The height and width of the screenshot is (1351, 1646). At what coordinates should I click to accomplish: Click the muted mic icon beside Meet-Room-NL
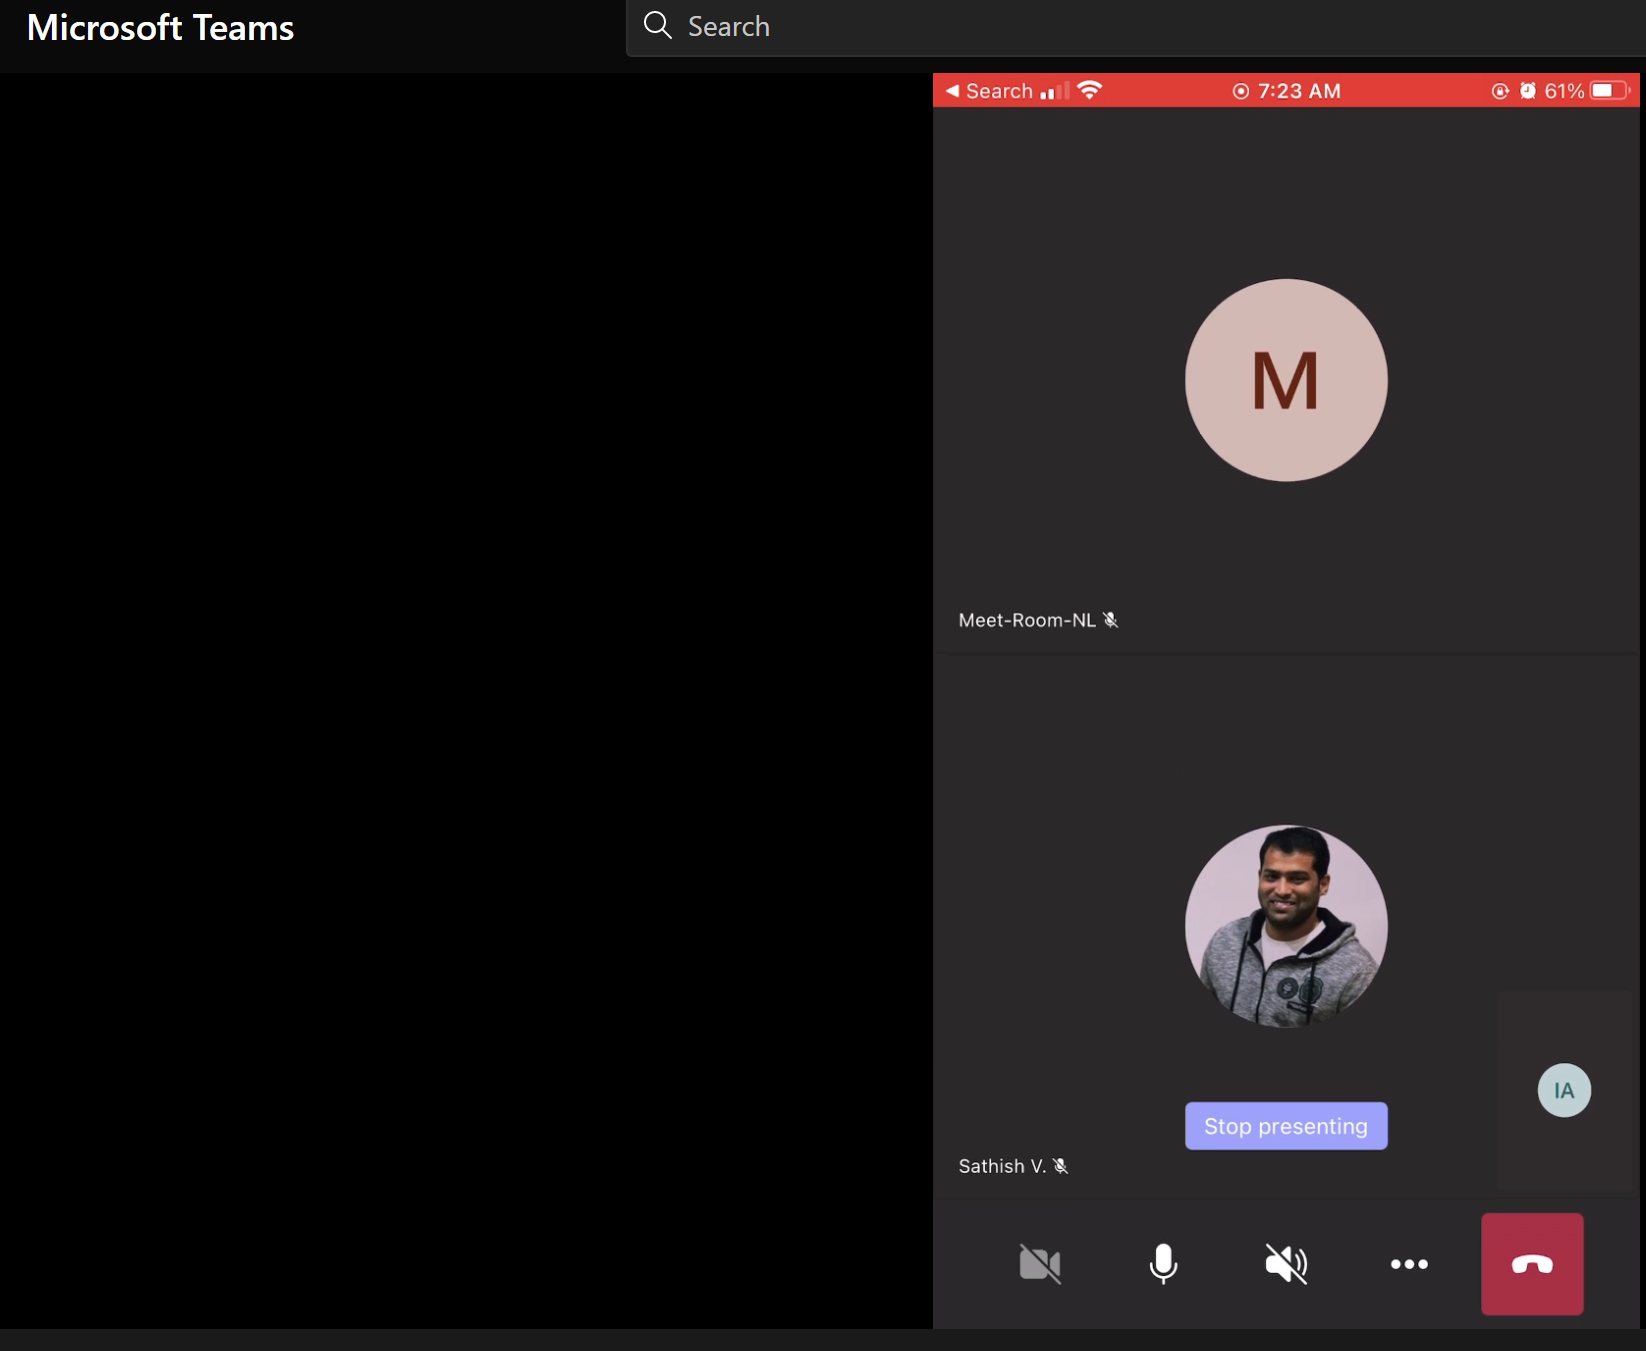[x=1110, y=620]
